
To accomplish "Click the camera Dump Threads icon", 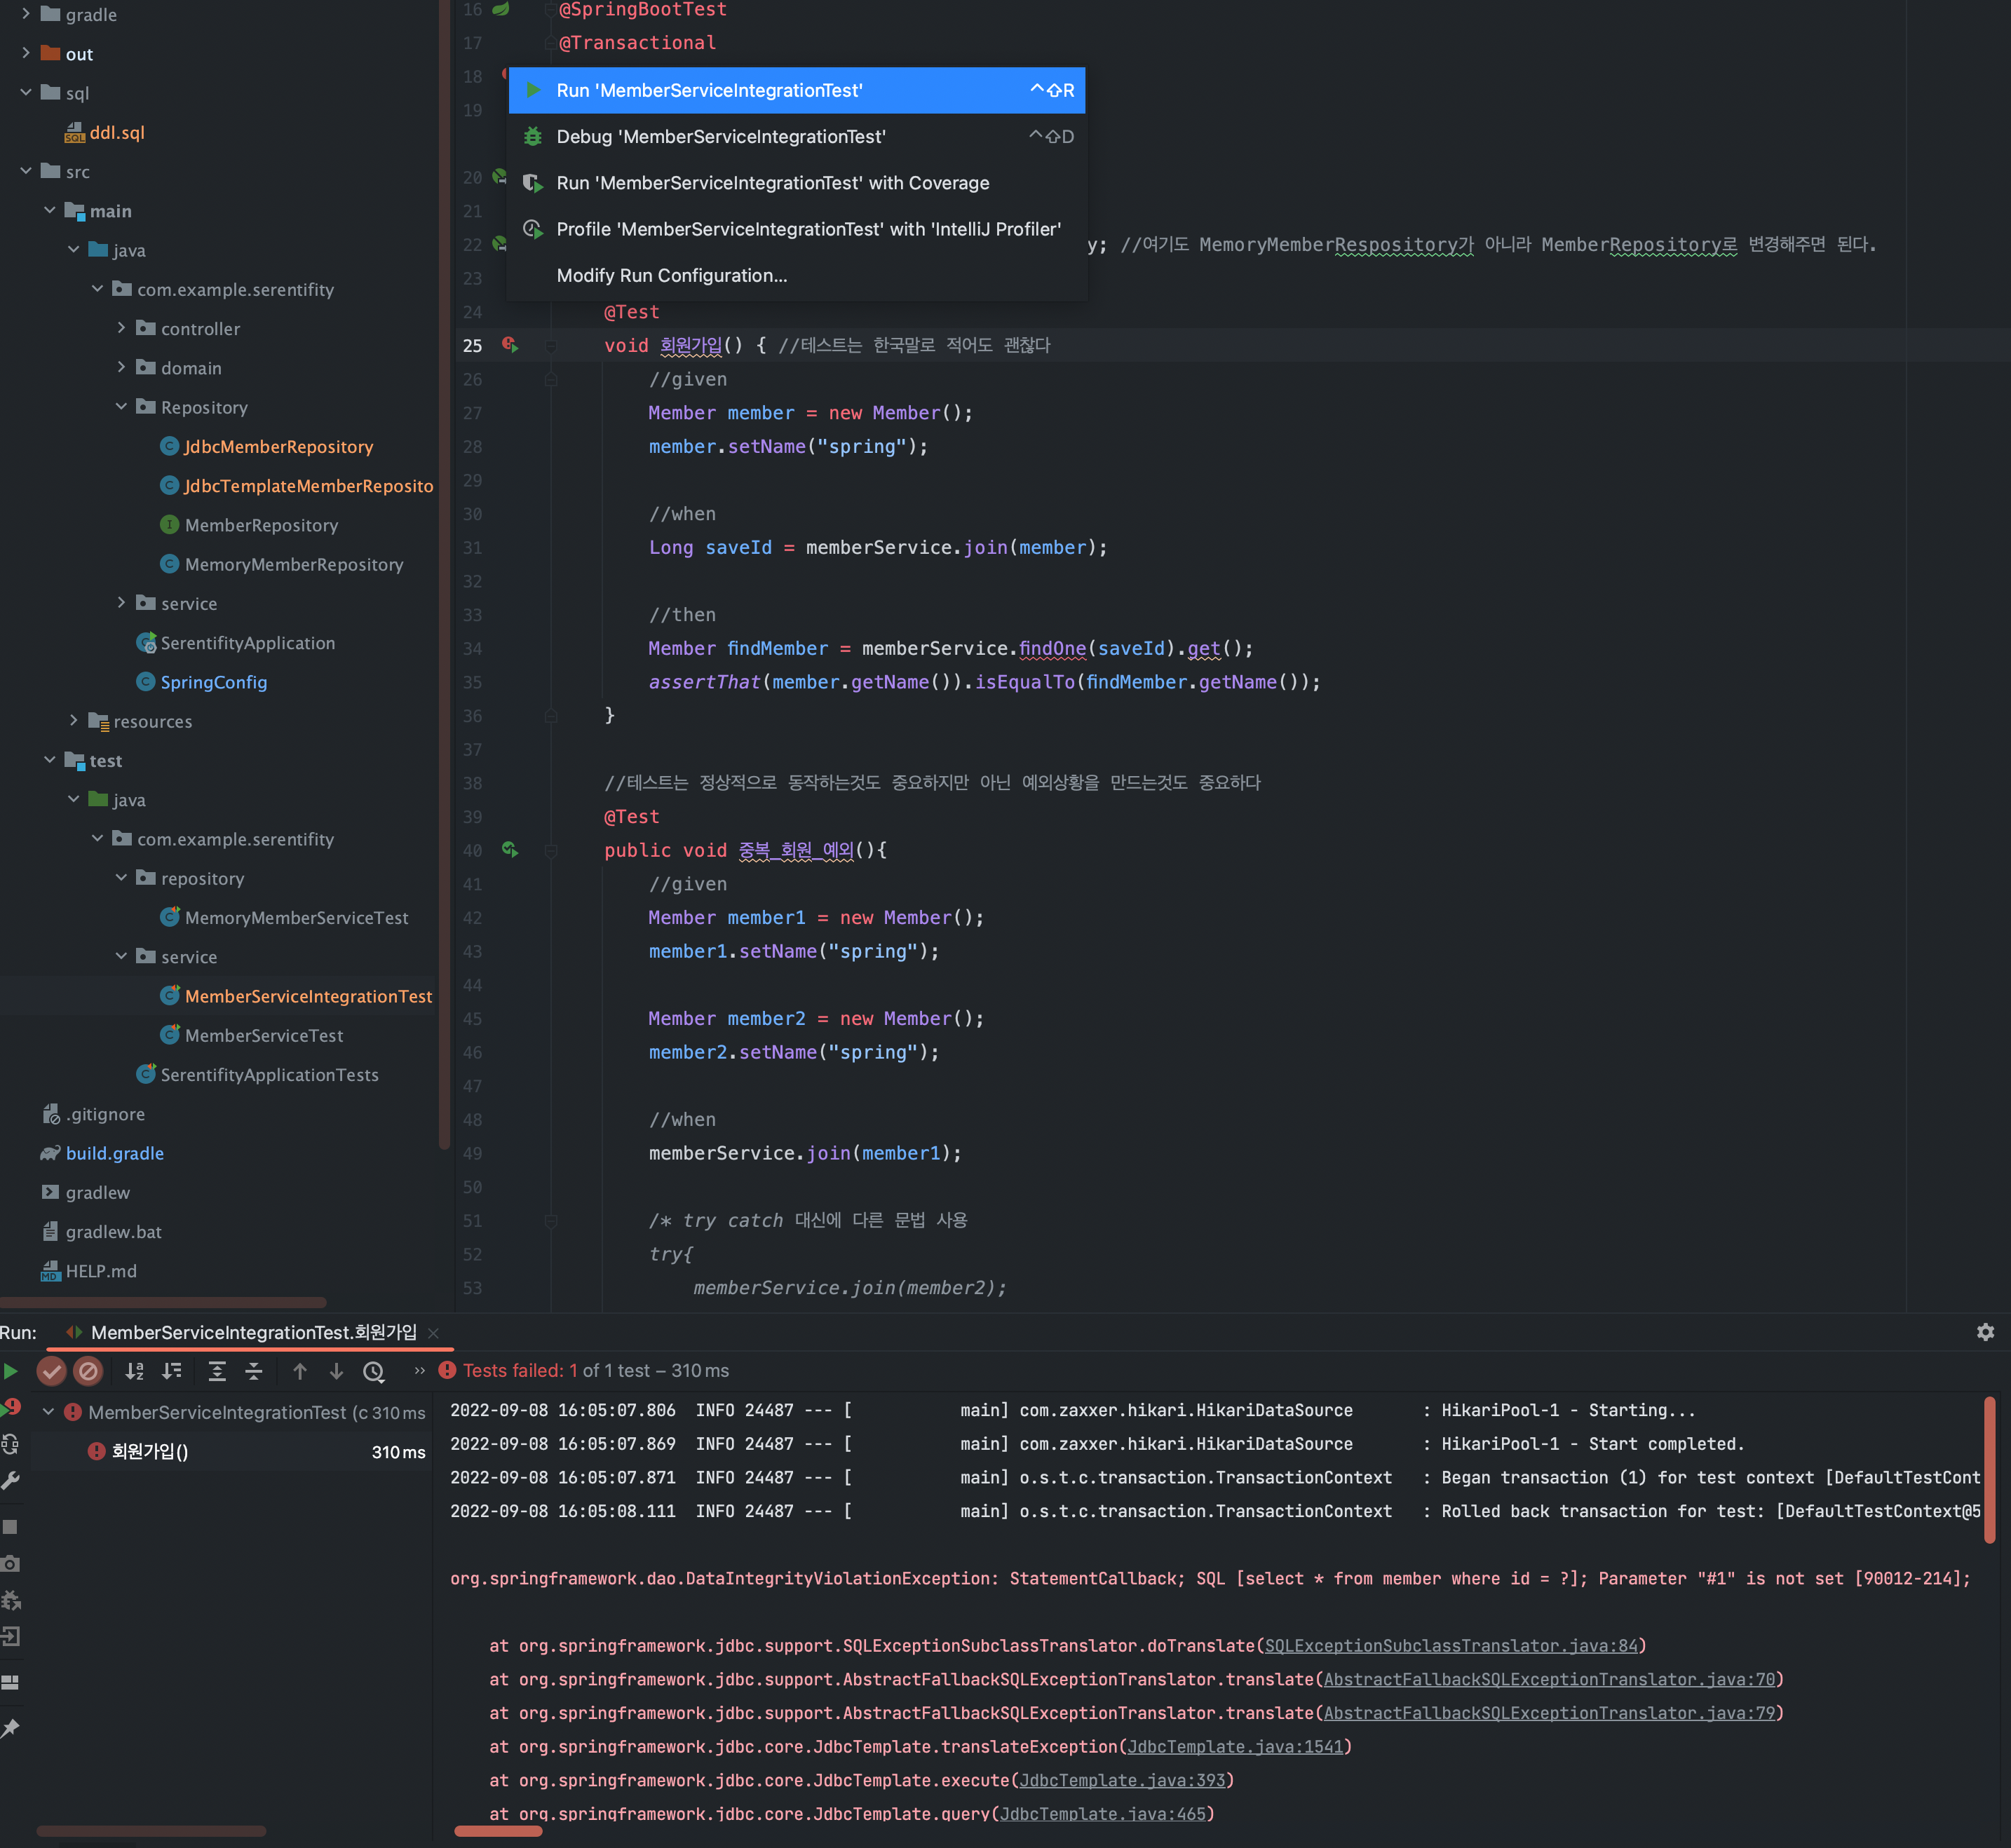I will (x=11, y=1564).
